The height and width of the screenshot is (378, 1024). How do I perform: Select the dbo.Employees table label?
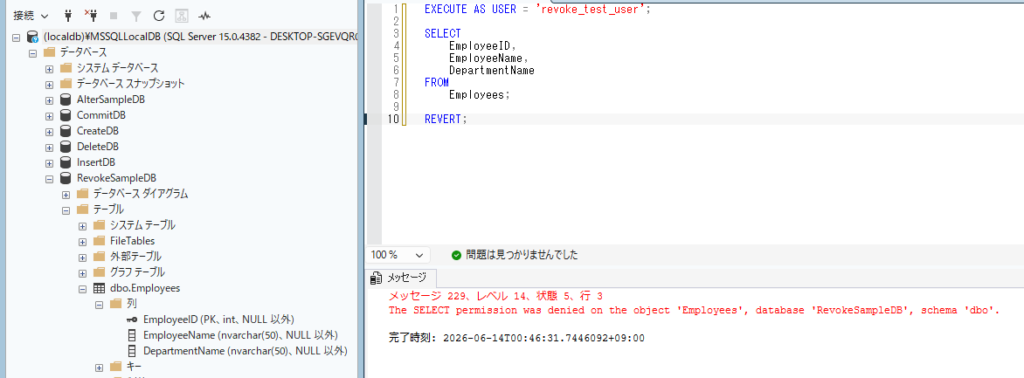[145, 288]
